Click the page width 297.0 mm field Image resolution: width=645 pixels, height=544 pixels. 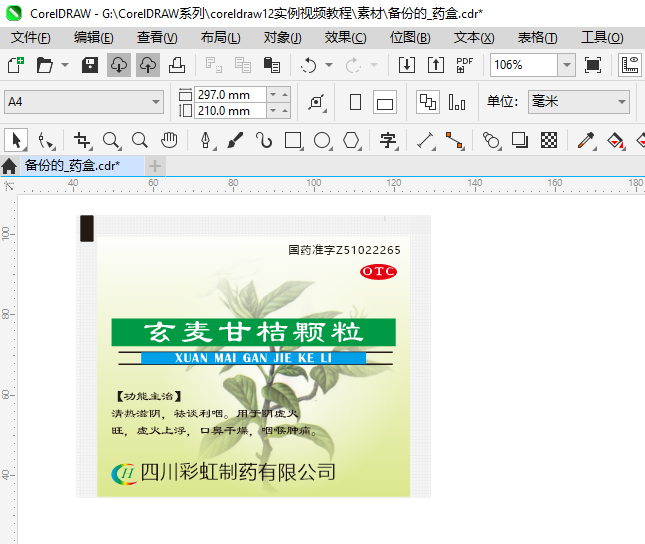230,95
